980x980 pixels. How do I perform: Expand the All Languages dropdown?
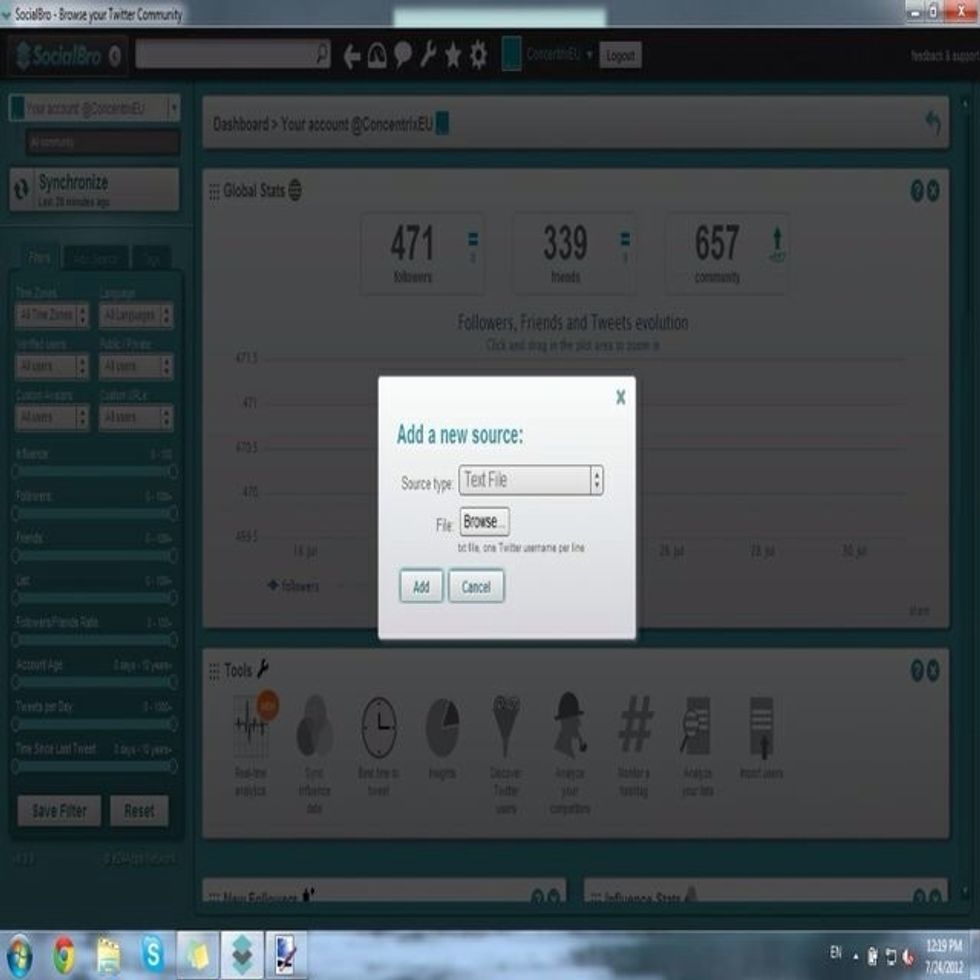(136, 316)
